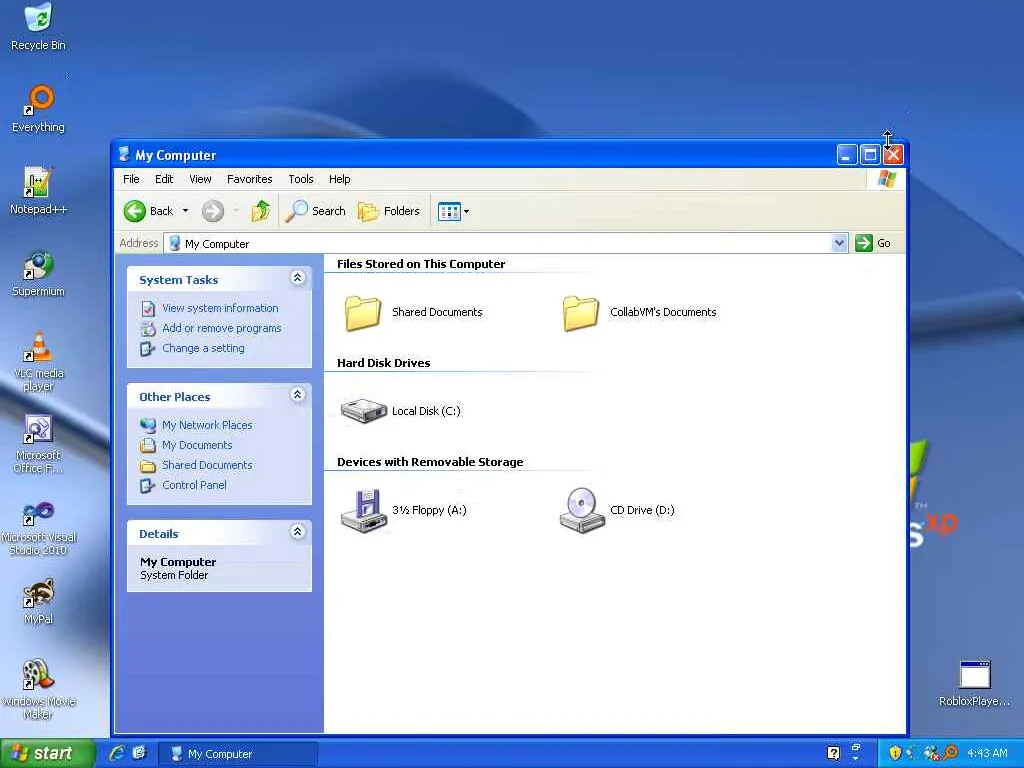Open the Back history dropdown arrow

[185, 211]
